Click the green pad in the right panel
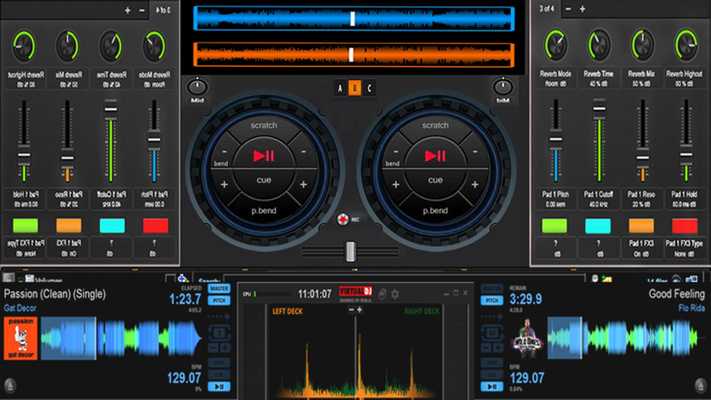The image size is (711, 400). click(x=555, y=226)
